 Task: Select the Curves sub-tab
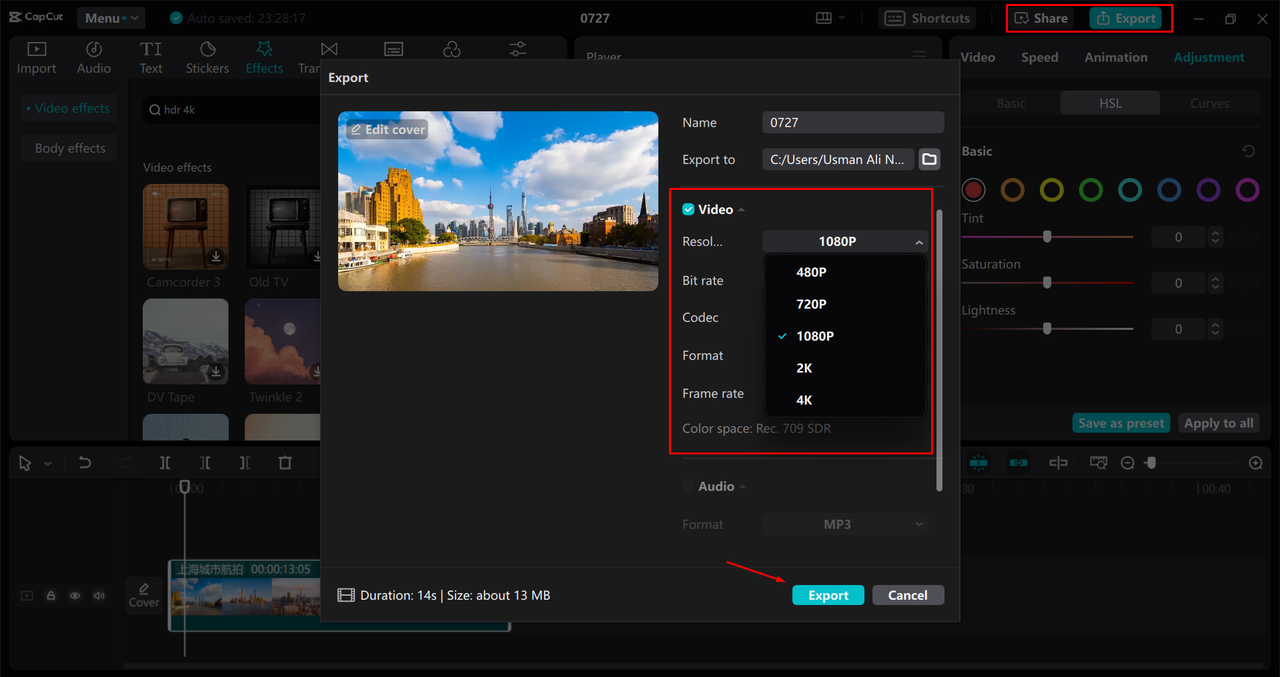[x=1209, y=103]
